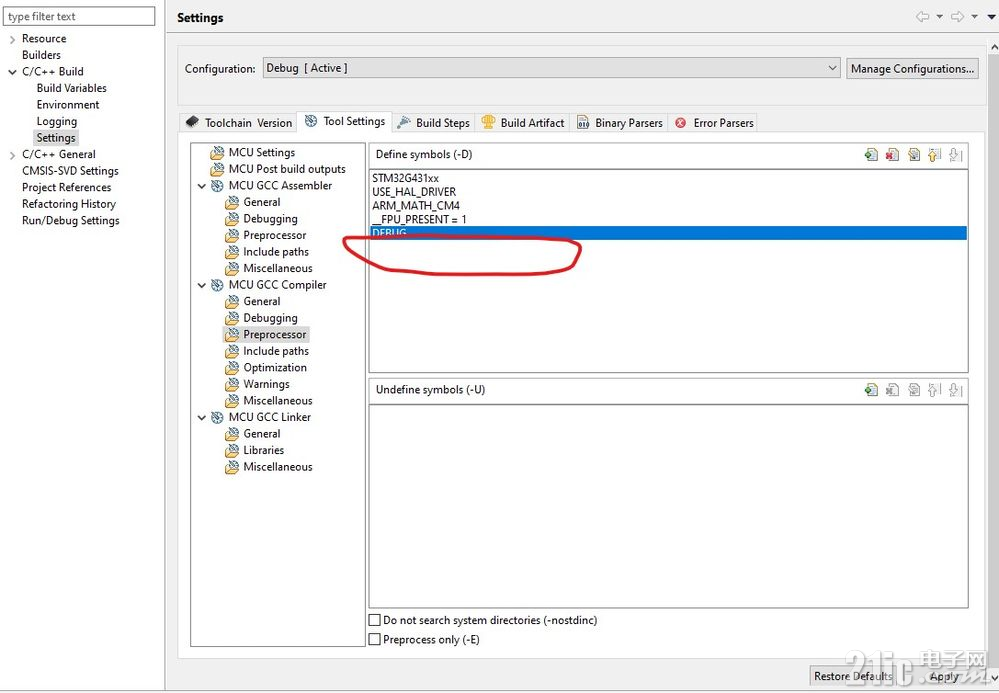Screen dimensions: 999x693
Task: Edit undefine symbol icon
Action: pos(914,390)
